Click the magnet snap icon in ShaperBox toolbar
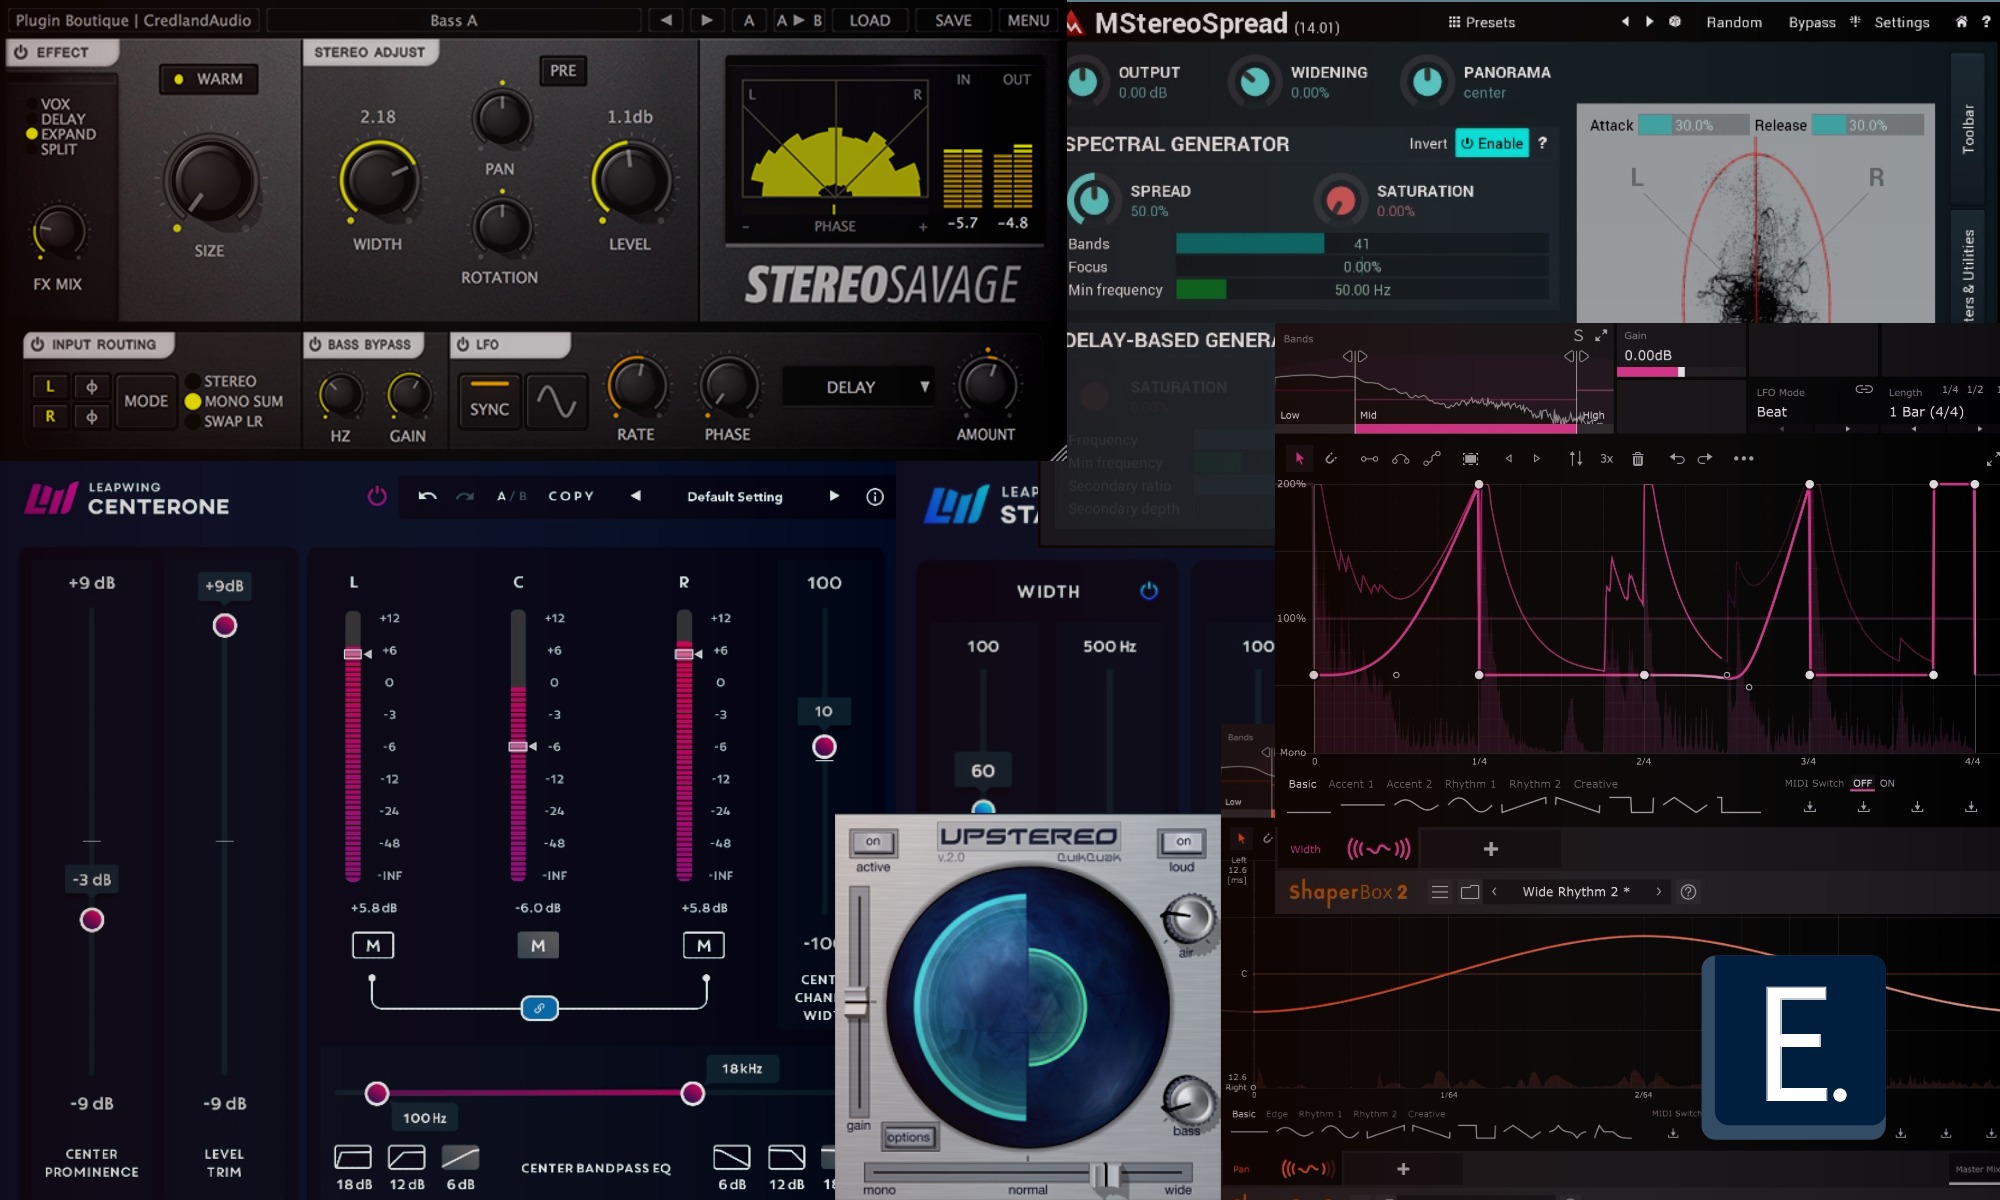The height and width of the screenshot is (1200, 2000). pyautogui.click(x=1331, y=458)
